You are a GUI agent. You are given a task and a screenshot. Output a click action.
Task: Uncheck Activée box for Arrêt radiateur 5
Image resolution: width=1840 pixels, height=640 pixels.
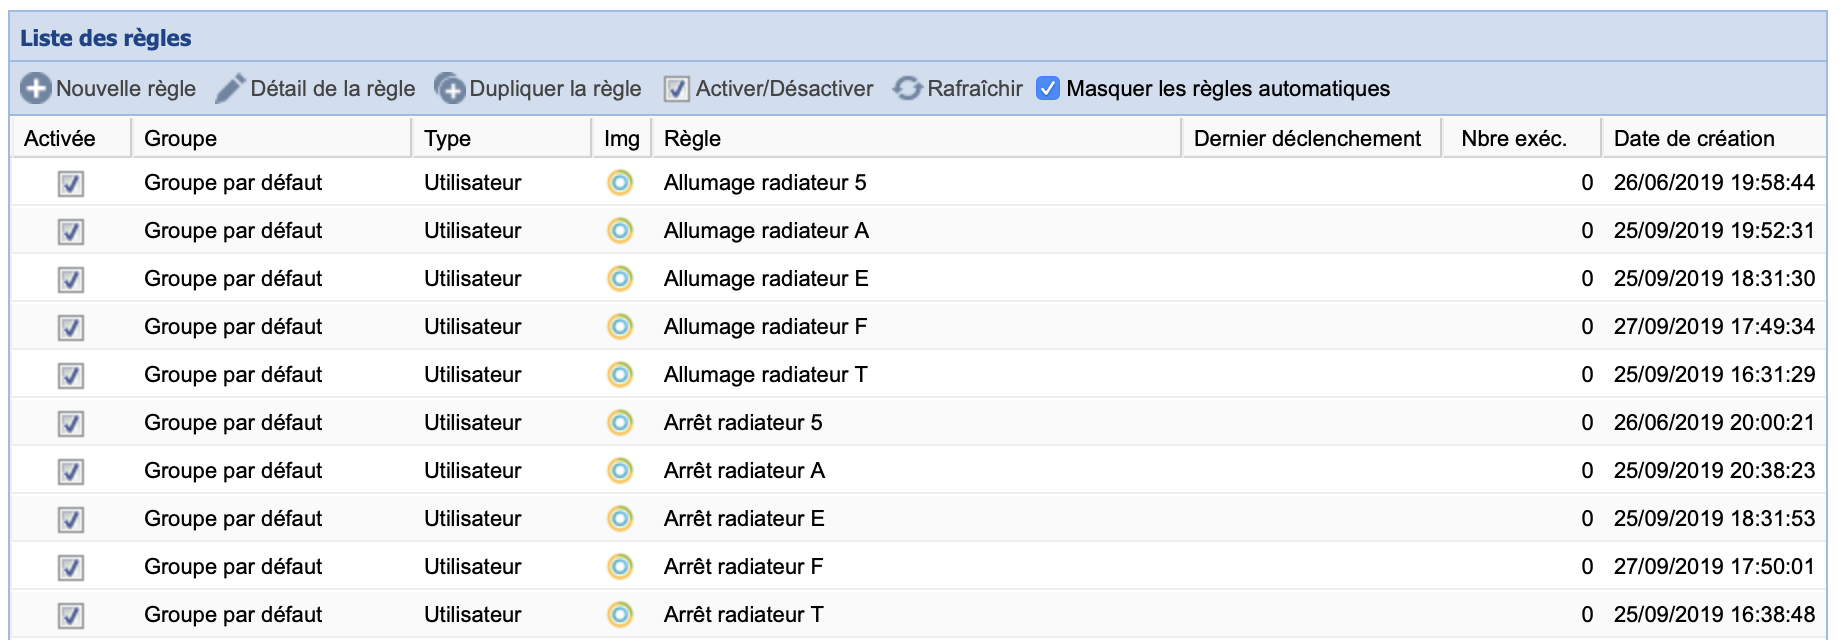(70, 423)
